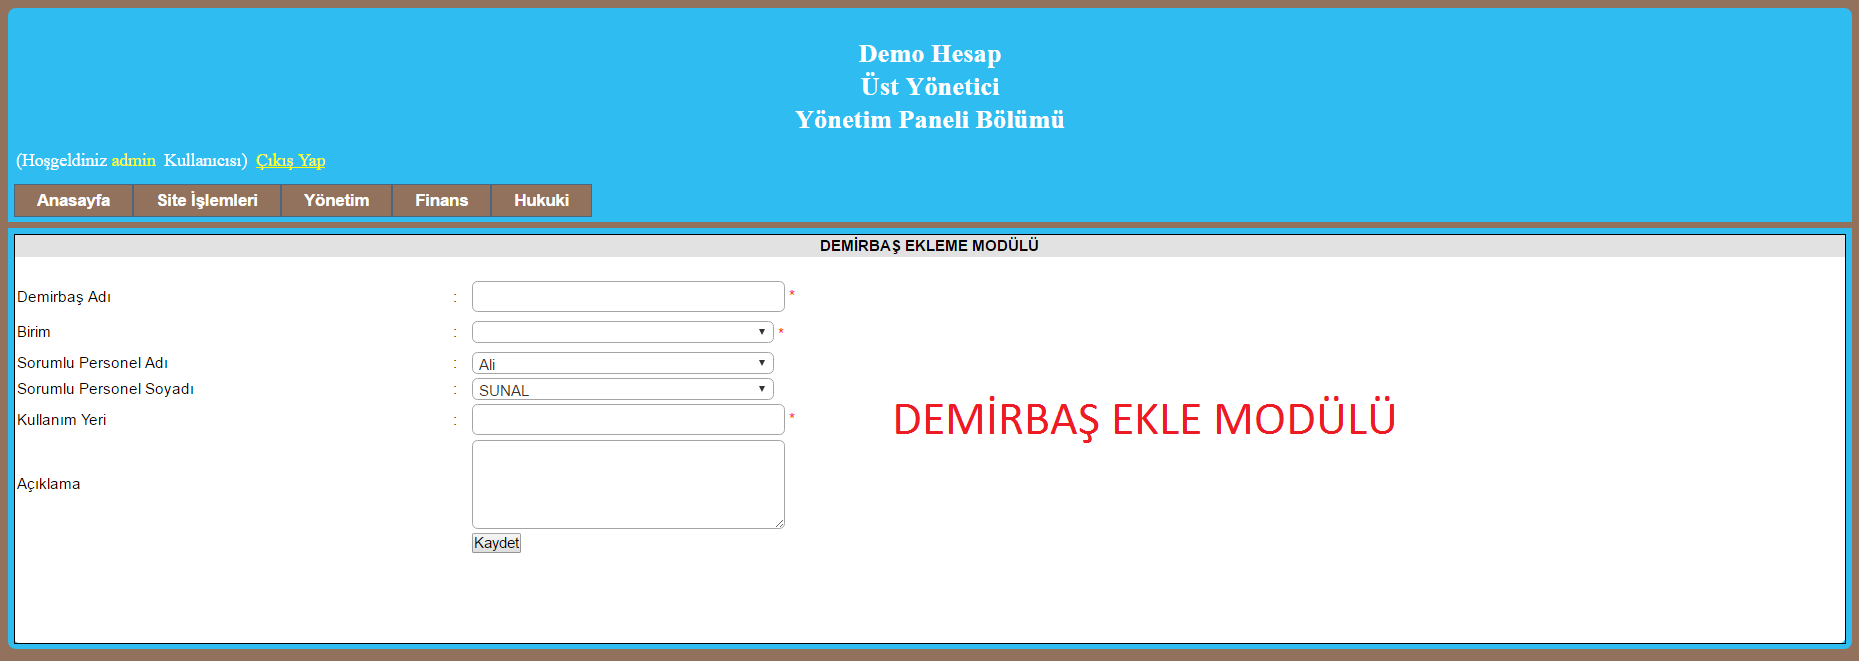Screen dimensions: 1859x661
Task: Click the red DEMİRBAŞ EKLE MODÜLÜ text
Action: [1143, 419]
